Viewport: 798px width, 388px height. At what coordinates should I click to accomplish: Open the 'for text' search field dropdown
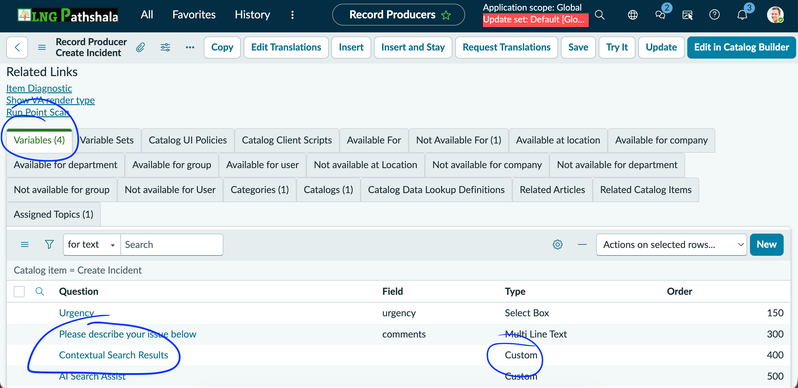coord(92,244)
